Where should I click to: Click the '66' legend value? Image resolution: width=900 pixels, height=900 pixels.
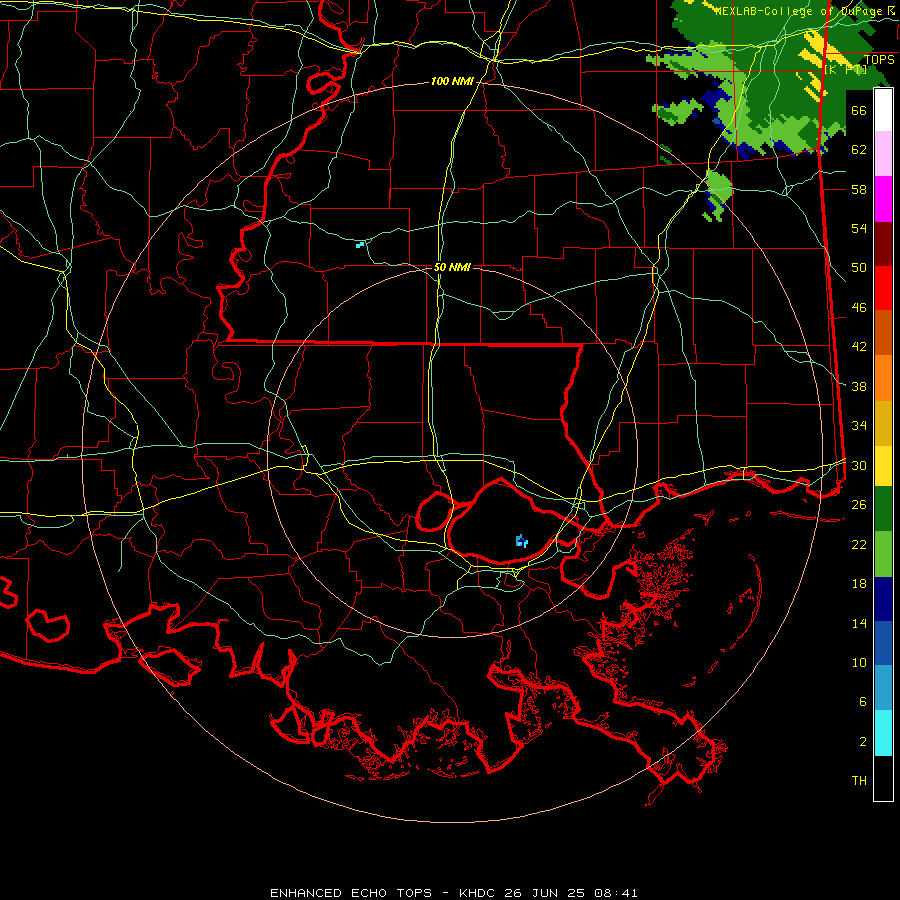pos(859,110)
